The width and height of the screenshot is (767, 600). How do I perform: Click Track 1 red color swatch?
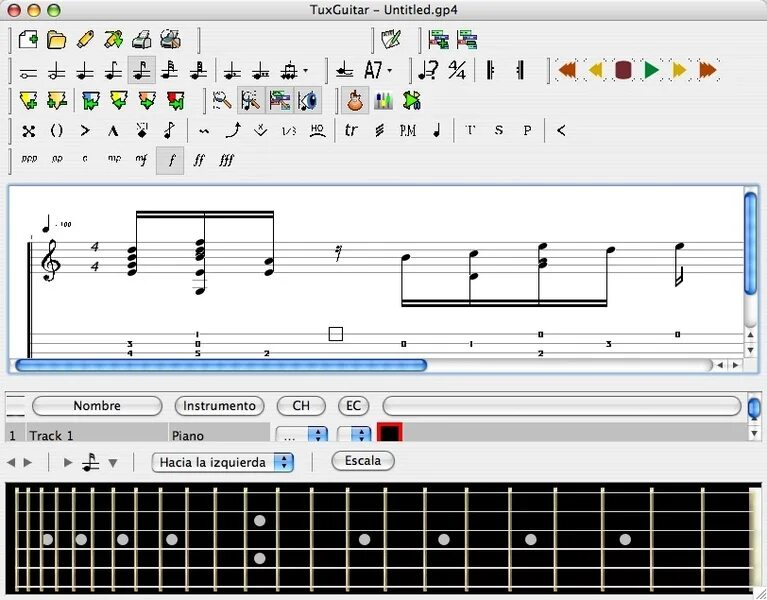click(x=390, y=433)
